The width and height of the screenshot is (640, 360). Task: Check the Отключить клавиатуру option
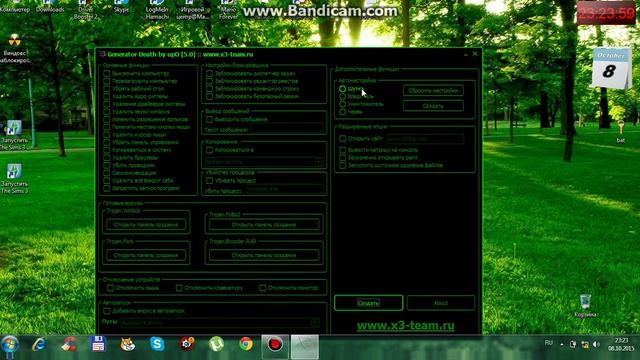(x=179, y=288)
